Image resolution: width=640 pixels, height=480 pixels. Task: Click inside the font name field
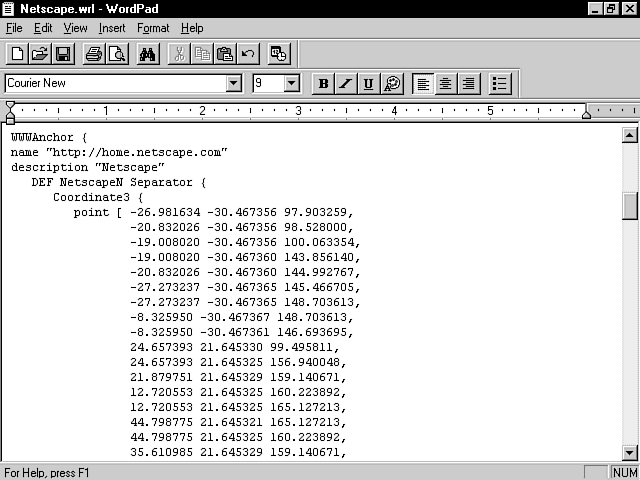tap(116, 83)
